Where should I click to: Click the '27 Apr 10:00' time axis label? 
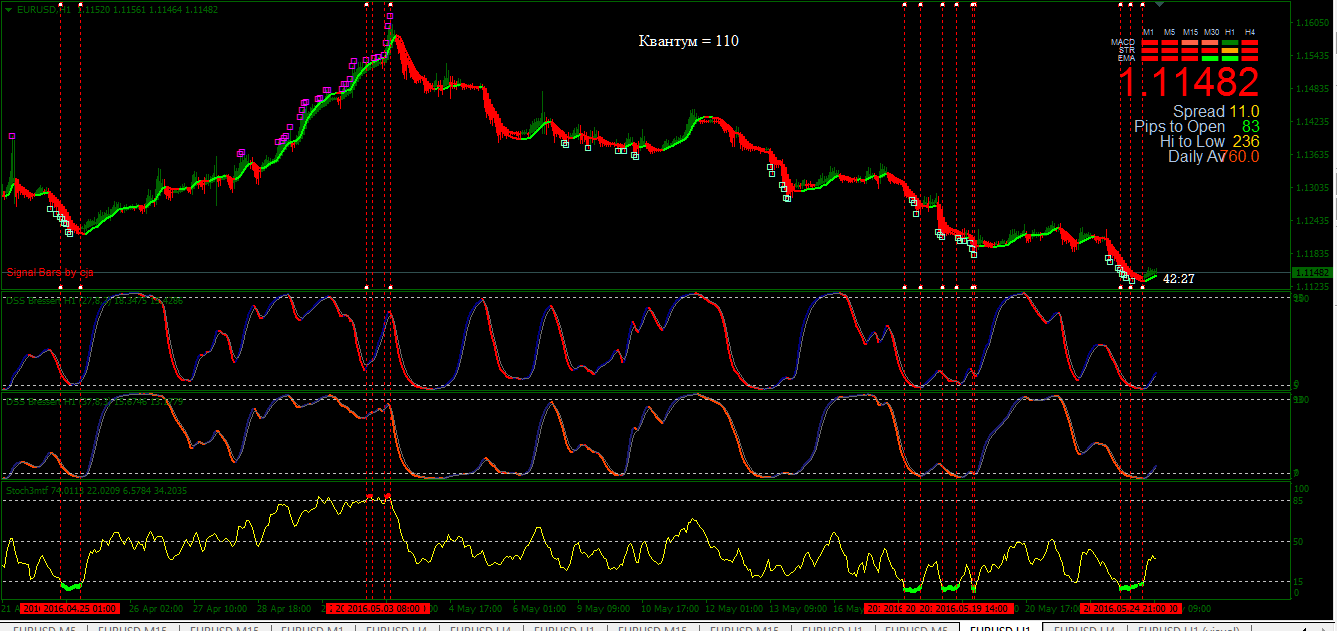(220, 608)
